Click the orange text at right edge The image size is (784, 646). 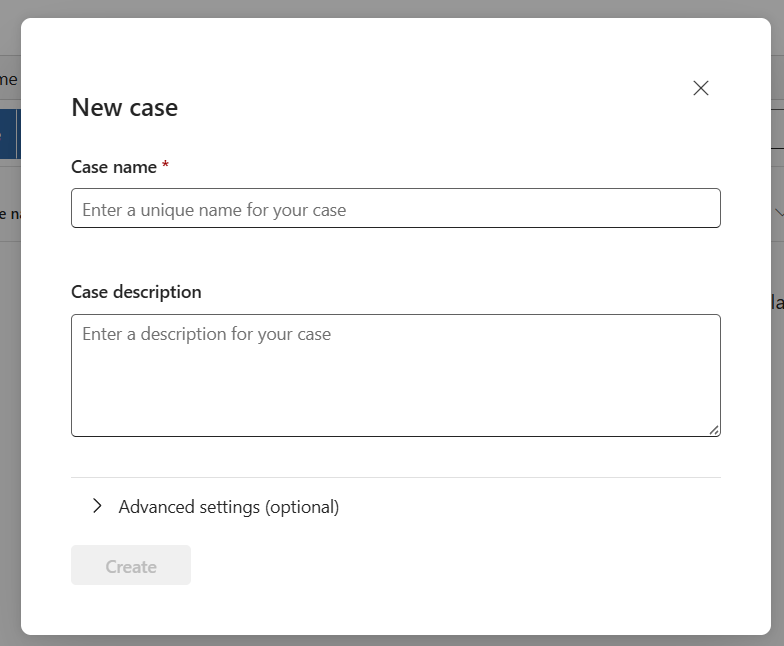point(777,302)
